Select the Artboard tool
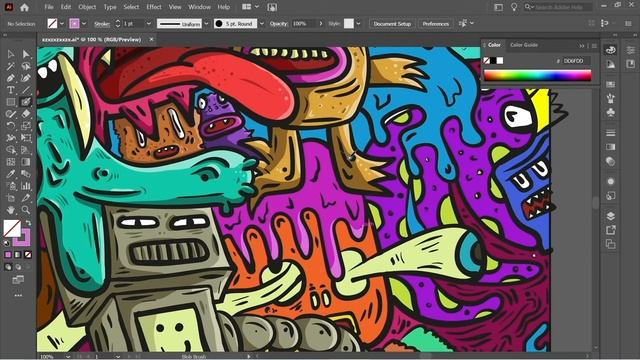This screenshot has width=640, height=360. tap(11, 198)
